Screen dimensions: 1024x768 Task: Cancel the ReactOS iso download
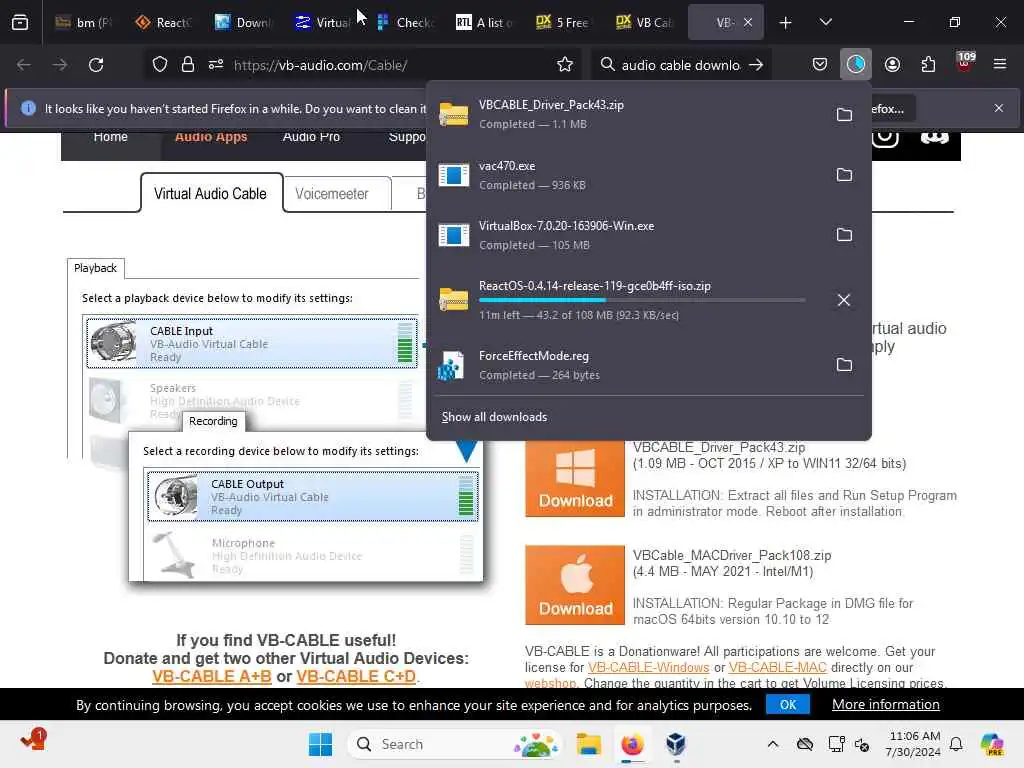(844, 300)
